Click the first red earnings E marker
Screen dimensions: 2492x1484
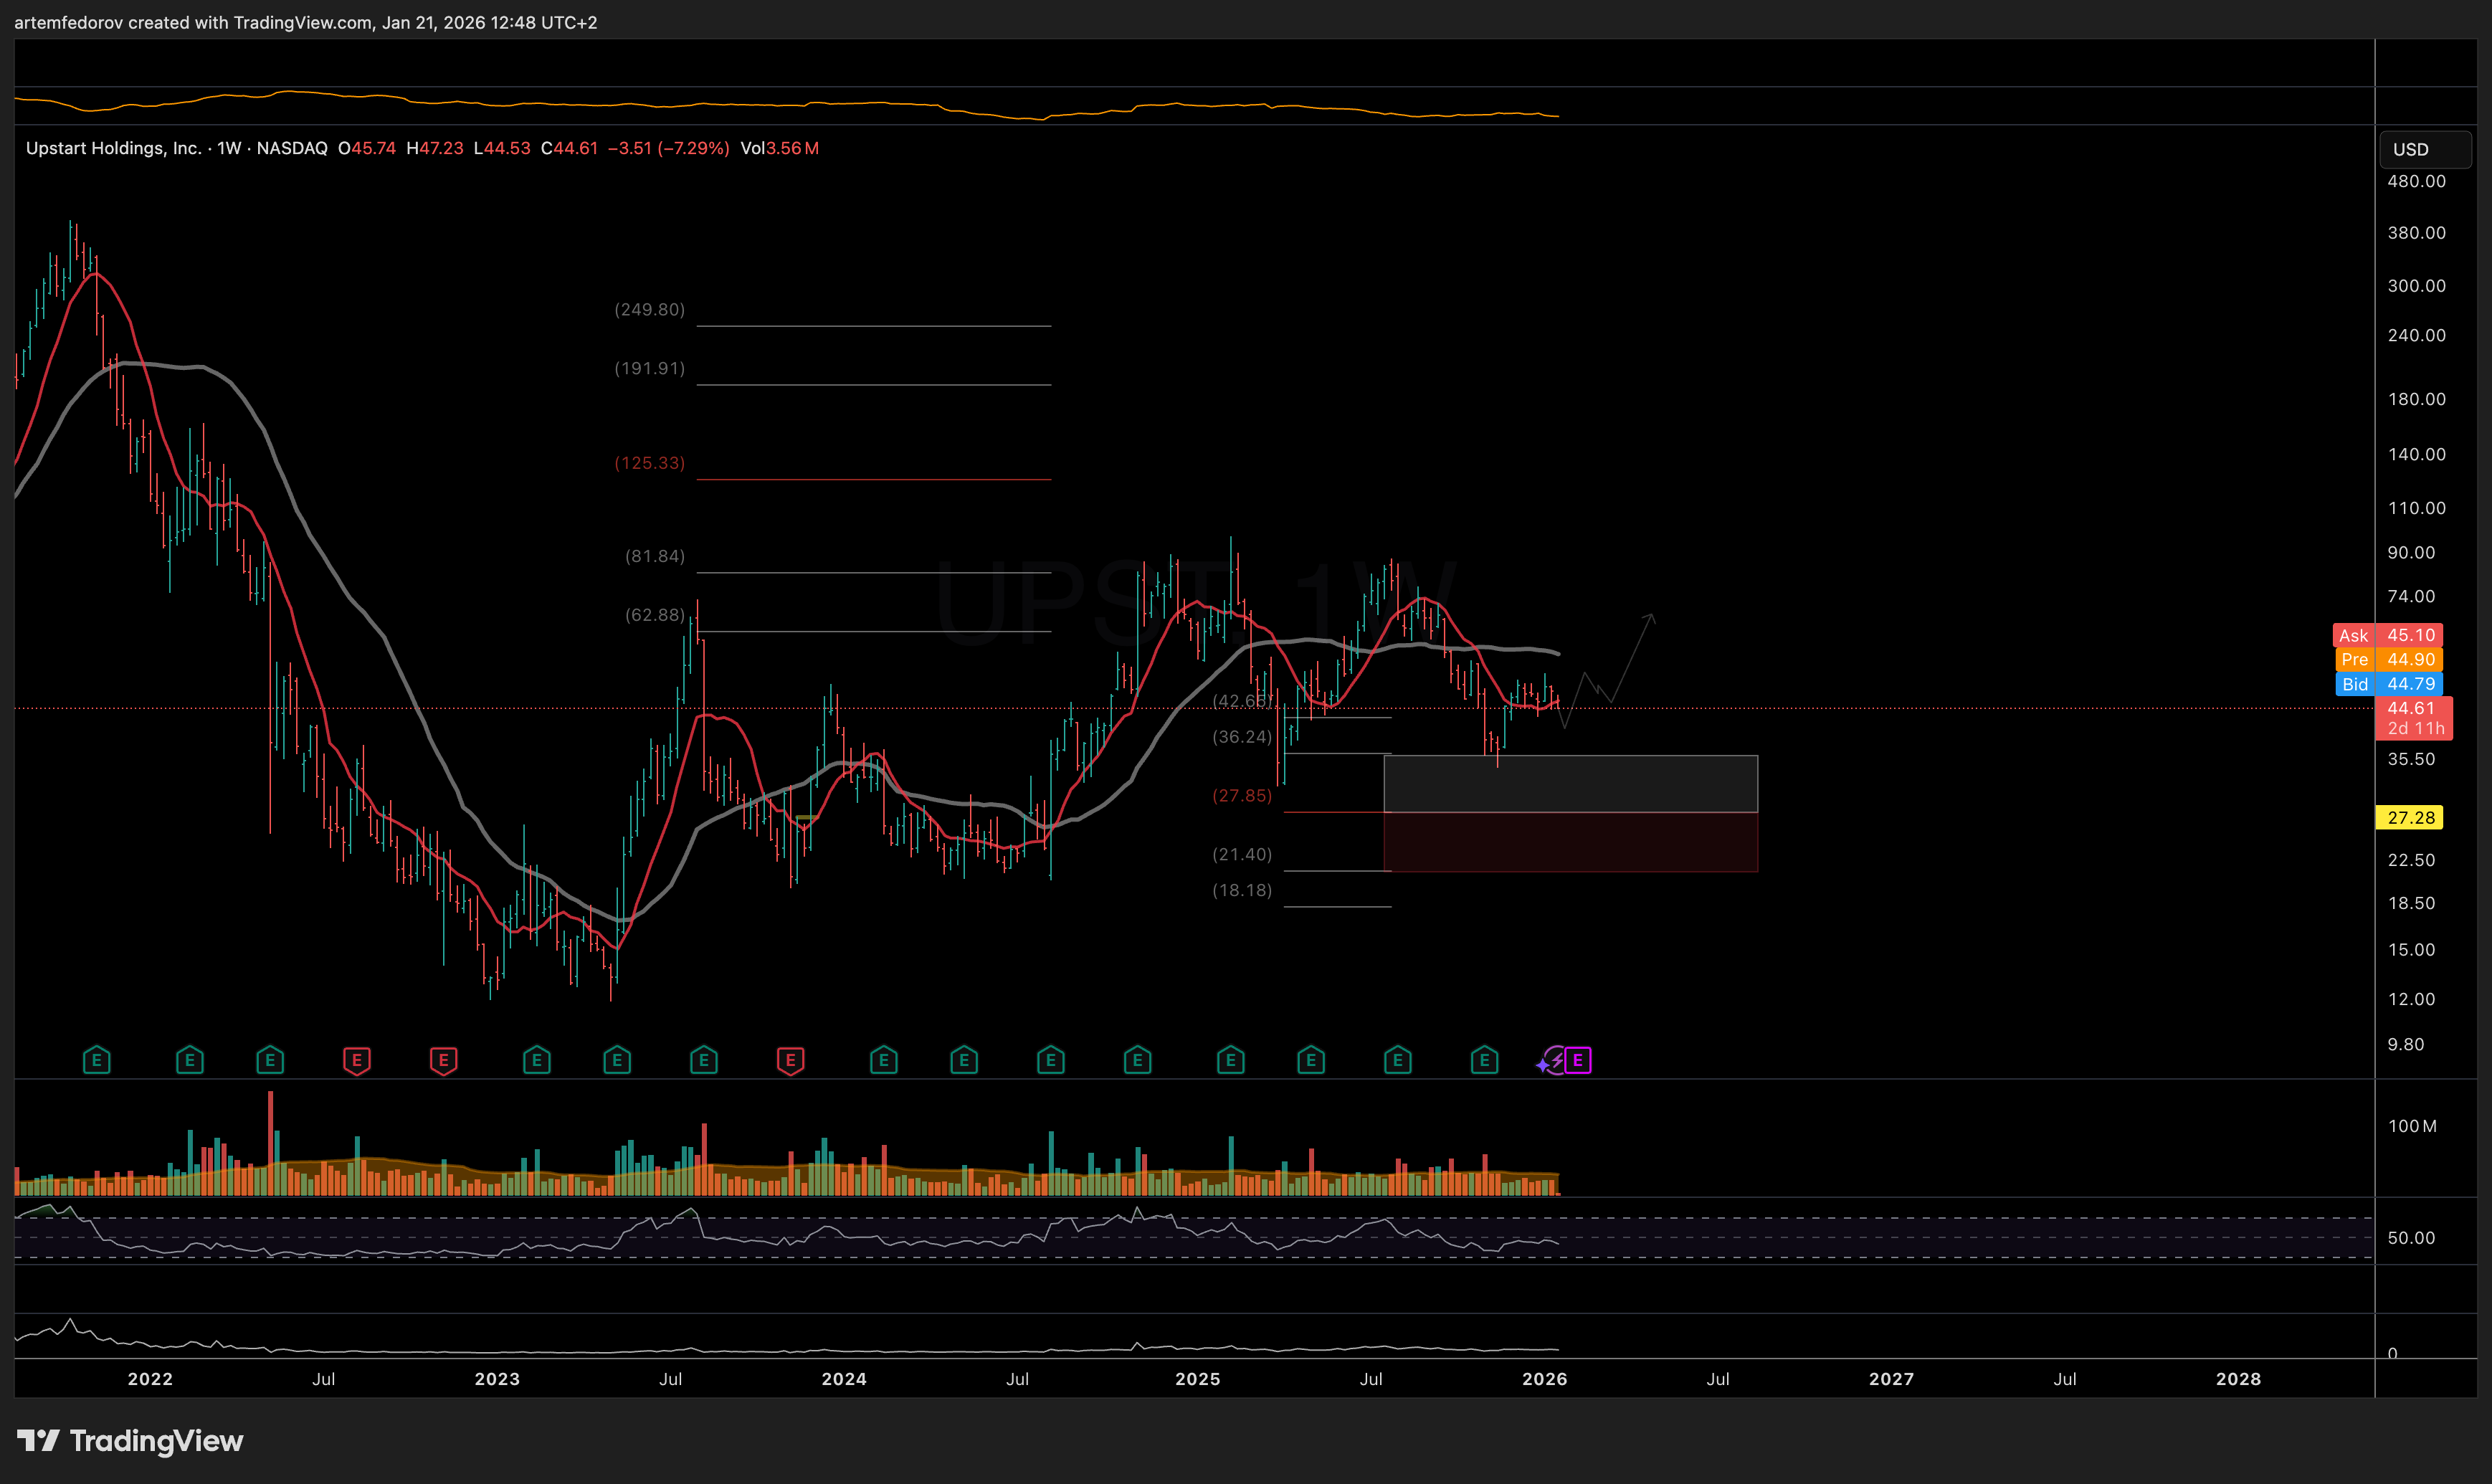coord(357,1060)
